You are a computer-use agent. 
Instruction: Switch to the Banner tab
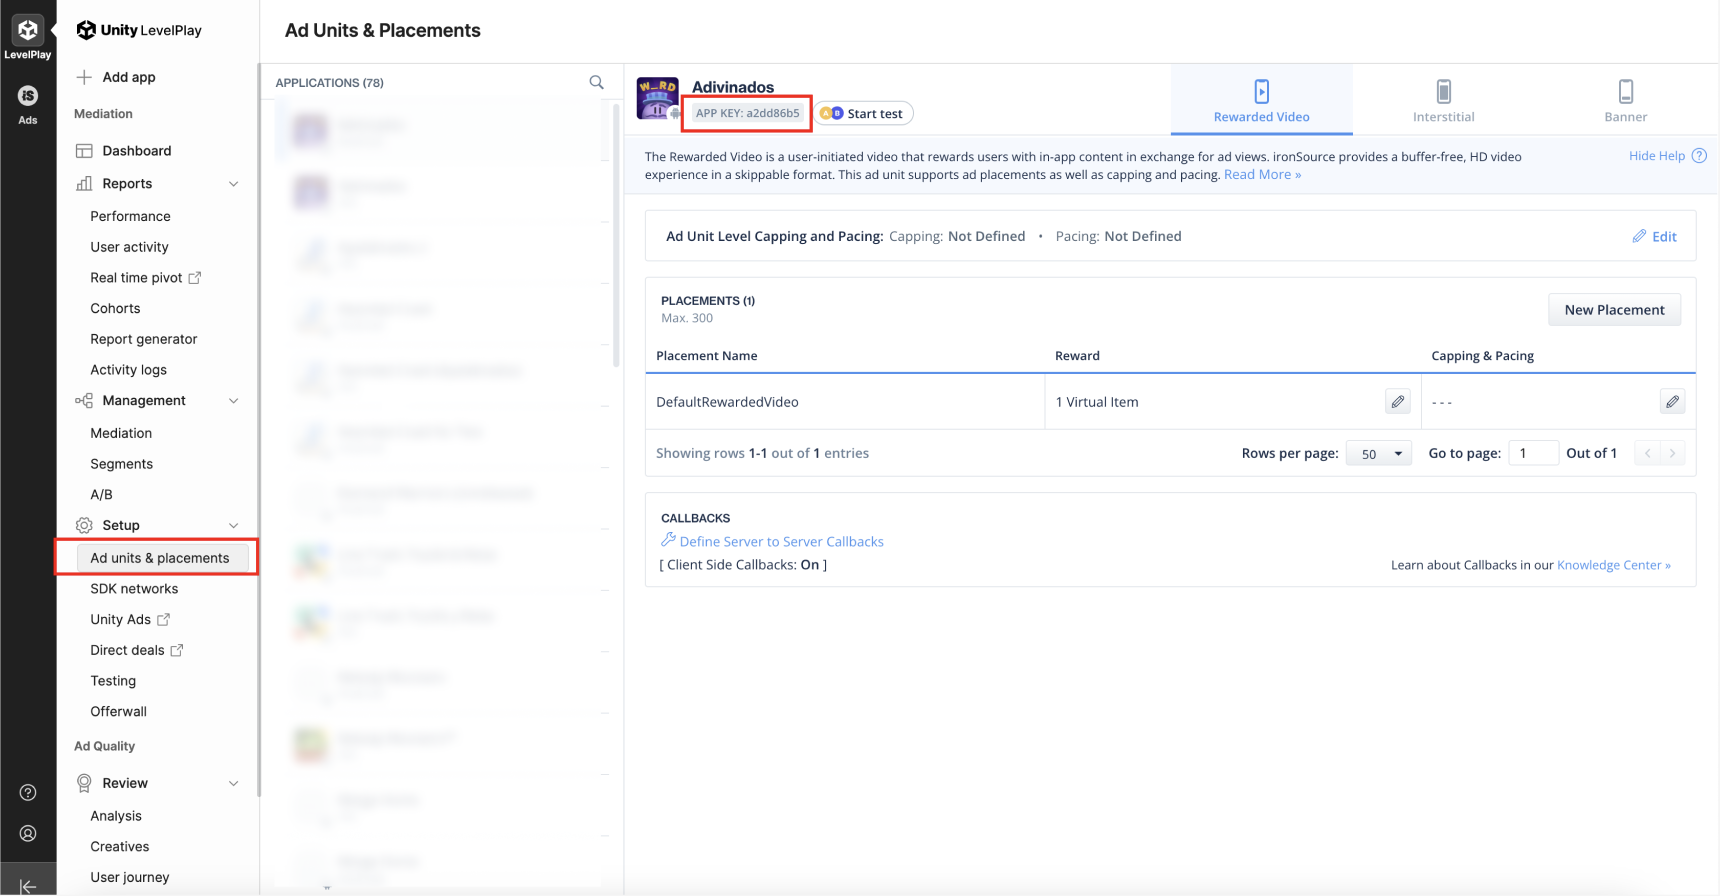click(1626, 100)
